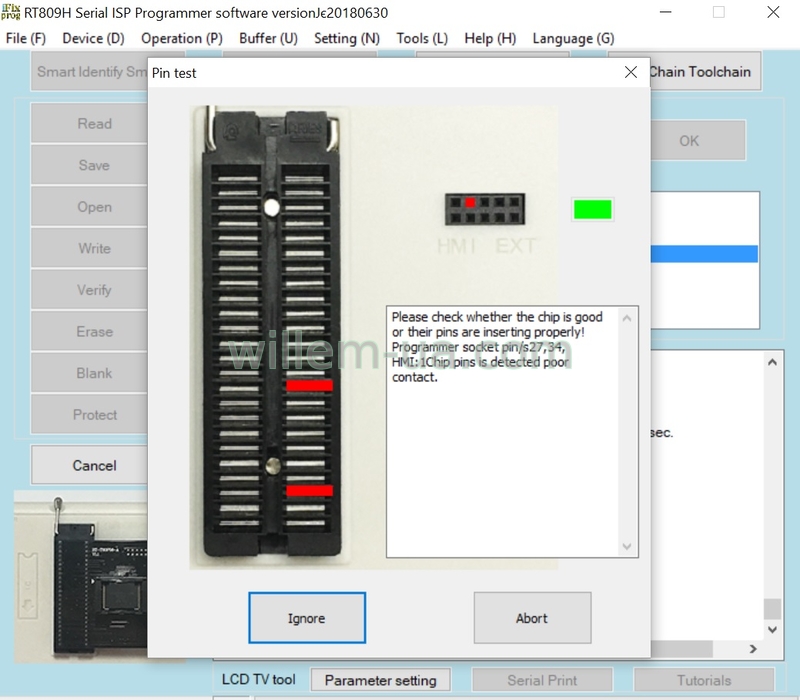Click the upper red socket pin indicator
800x700 pixels.
(310, 385)
